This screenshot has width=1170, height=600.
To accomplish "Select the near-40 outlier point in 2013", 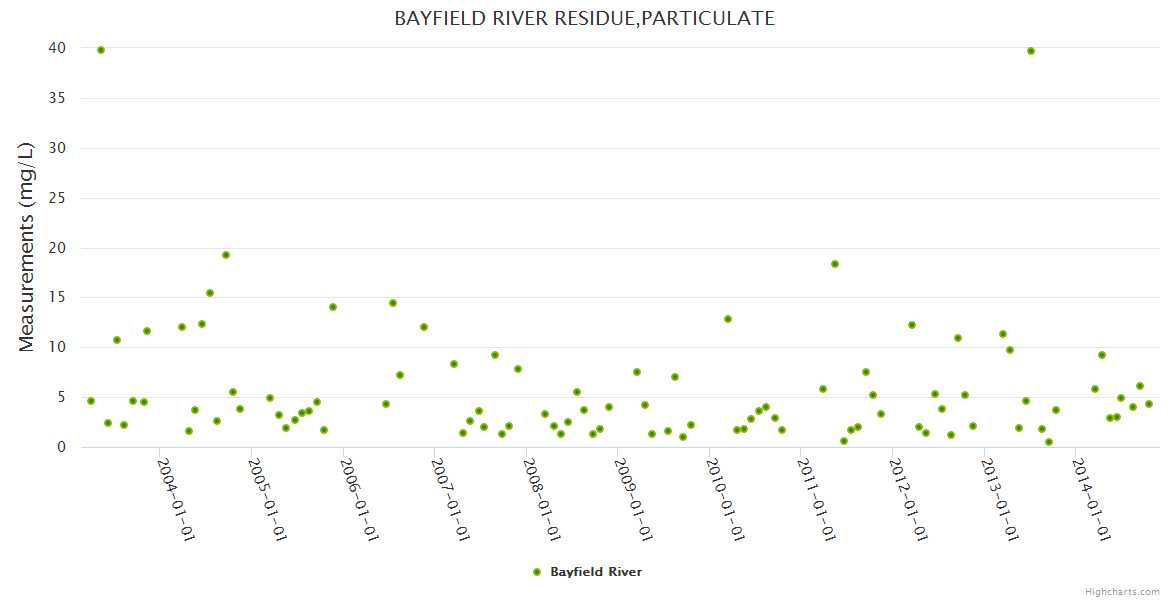I will tap(1031, 51).
